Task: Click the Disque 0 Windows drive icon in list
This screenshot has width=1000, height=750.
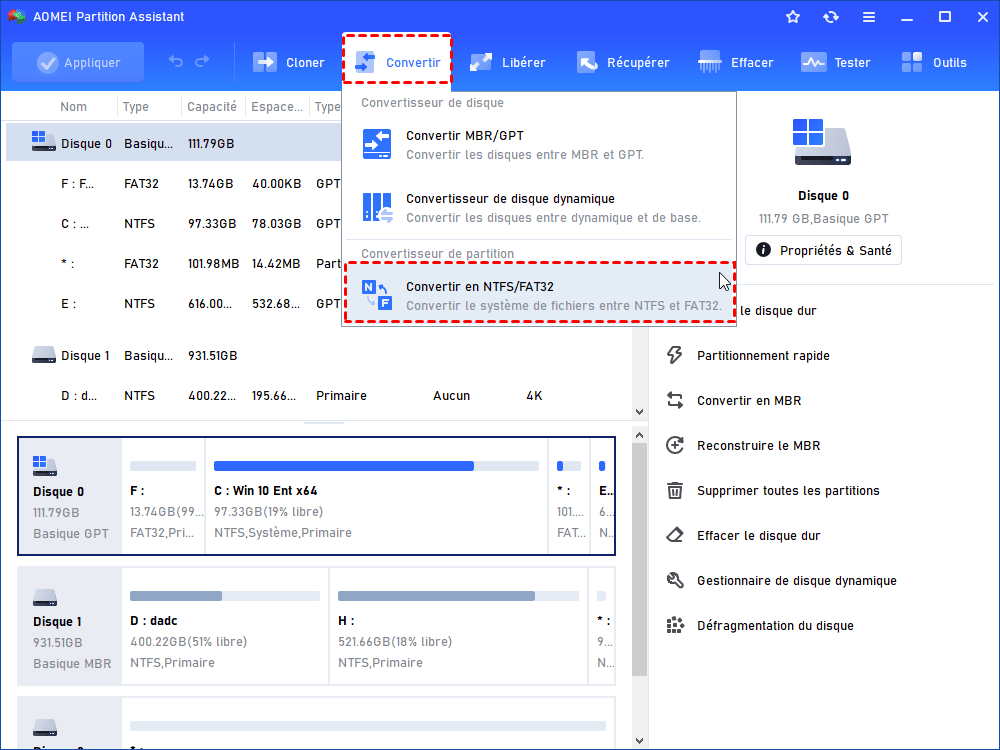Action: [x=43, y=142]
